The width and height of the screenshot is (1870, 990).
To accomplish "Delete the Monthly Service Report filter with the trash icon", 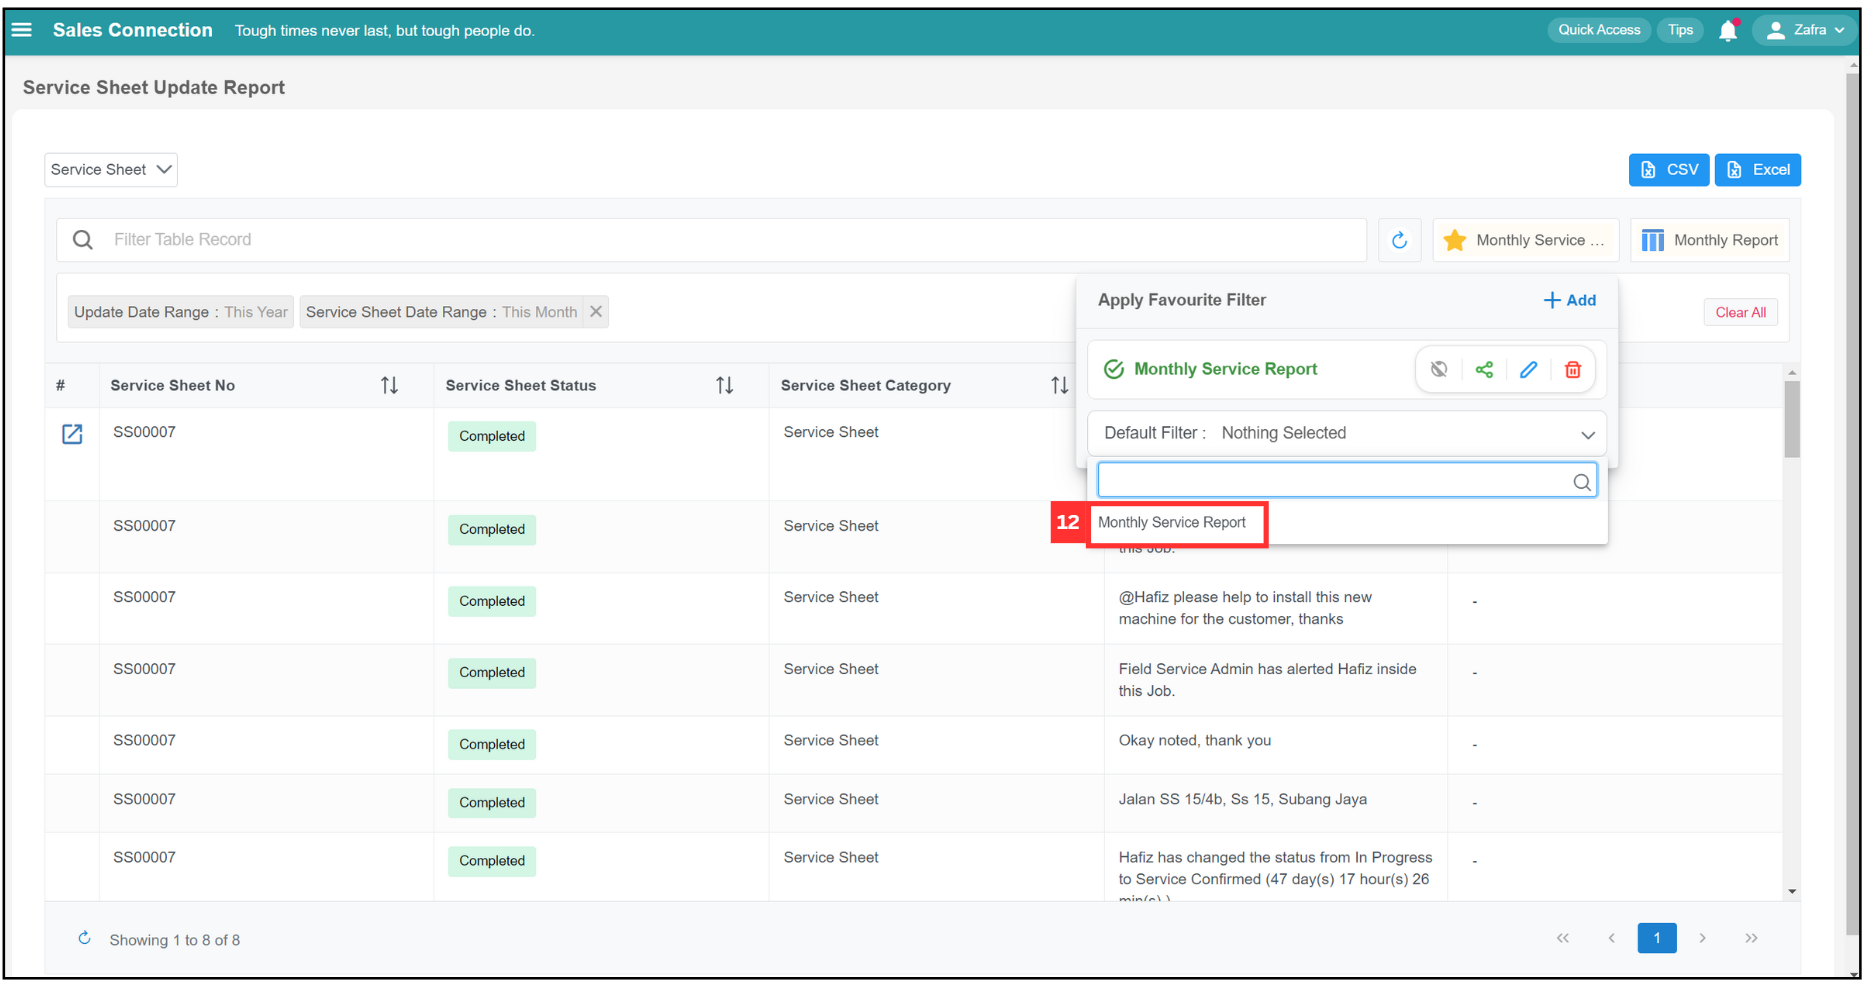I will (x=1573, y=369).
